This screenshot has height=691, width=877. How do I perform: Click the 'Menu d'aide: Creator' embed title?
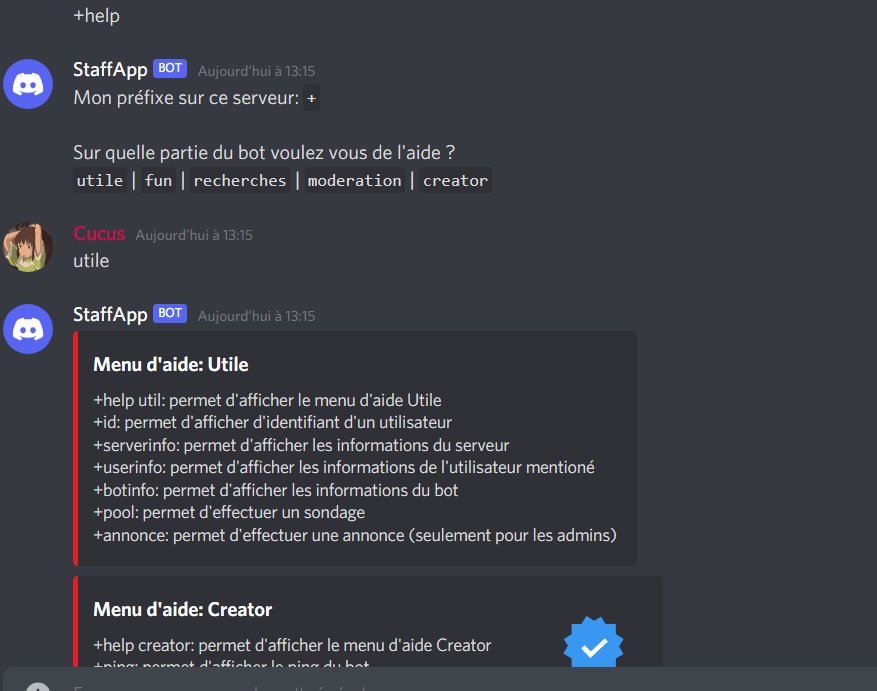[x=182, y=610]
